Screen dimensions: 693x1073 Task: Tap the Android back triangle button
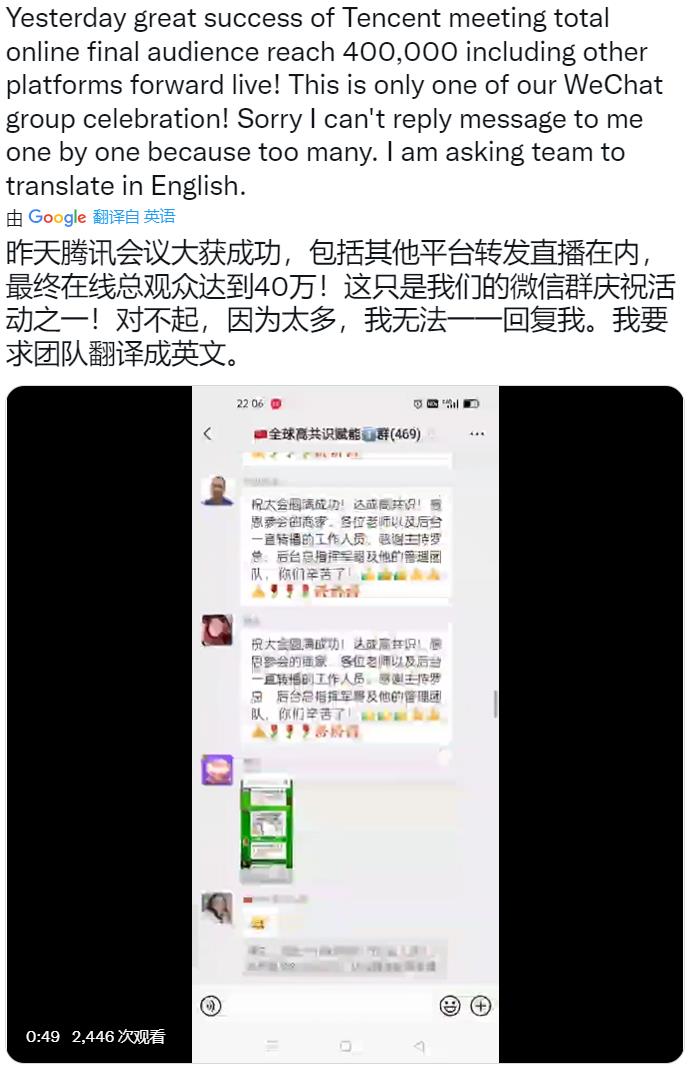pos(419,1046)
